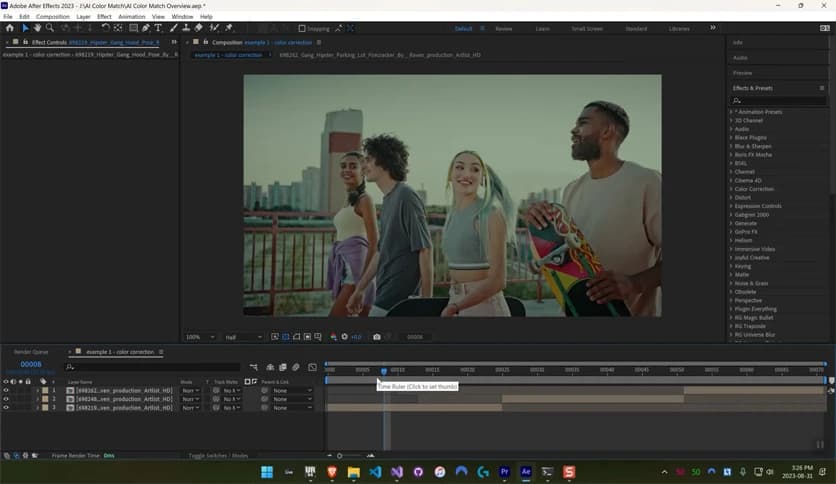Switch to the Render Queue tab
The width and height of the screenshot is (836, 484).
point(31,352)
